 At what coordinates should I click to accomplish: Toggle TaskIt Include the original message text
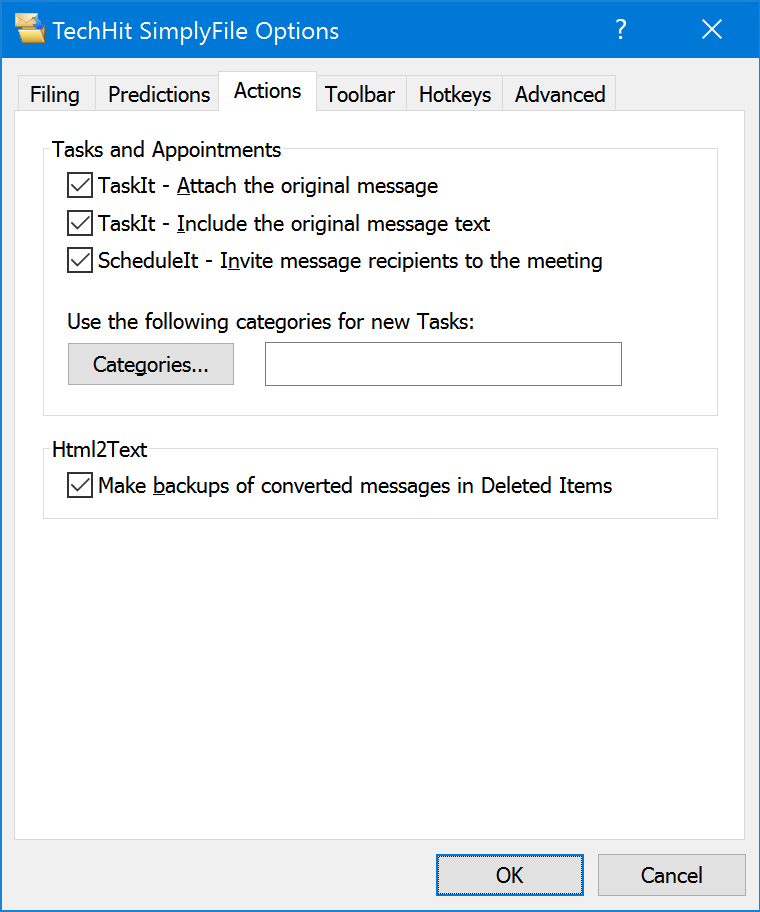click(80, 223)
